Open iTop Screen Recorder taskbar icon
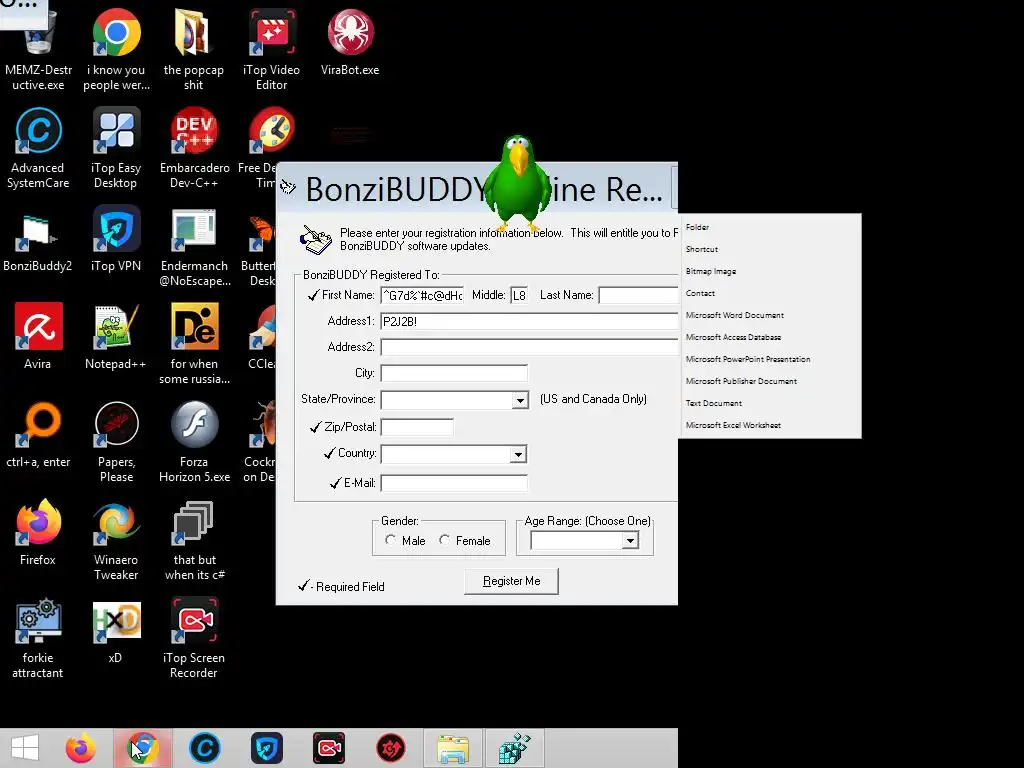Viewport: 1024px width, 768px height. pos(328,748)
